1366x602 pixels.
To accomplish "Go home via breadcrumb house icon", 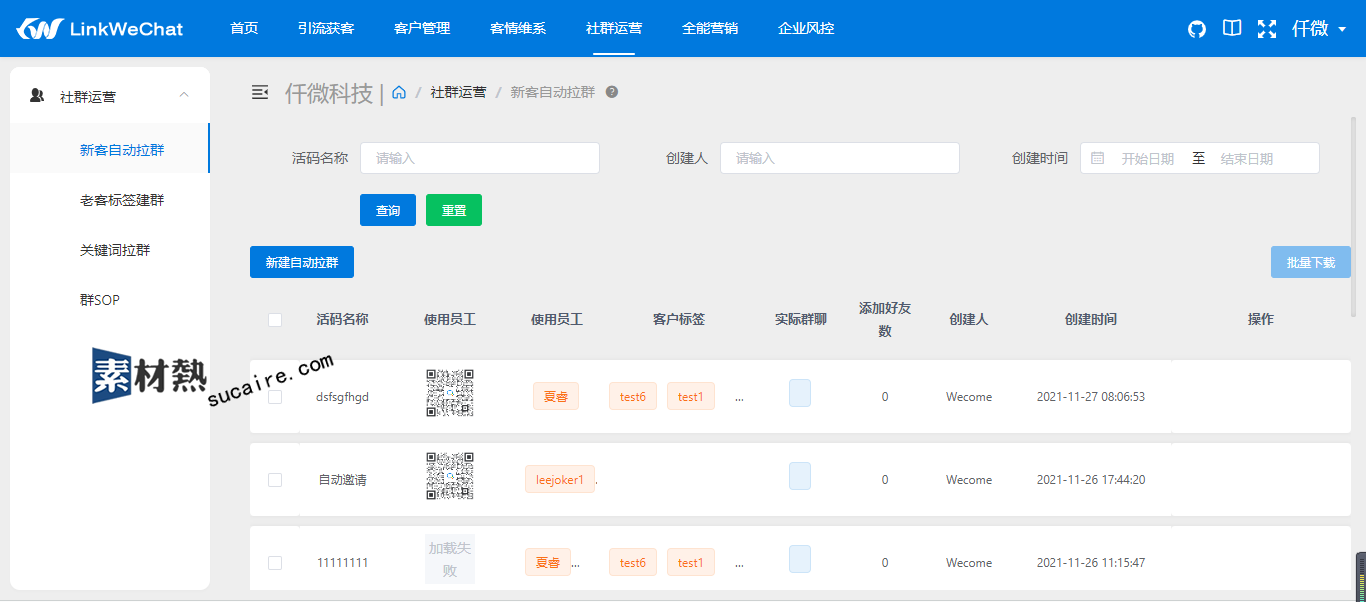I will click(x=399, y=92).
